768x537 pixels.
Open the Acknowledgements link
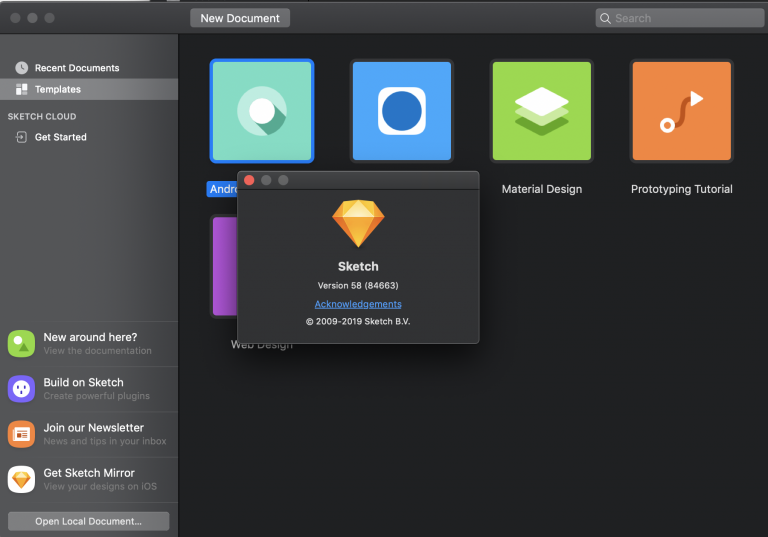coord(358,304)
